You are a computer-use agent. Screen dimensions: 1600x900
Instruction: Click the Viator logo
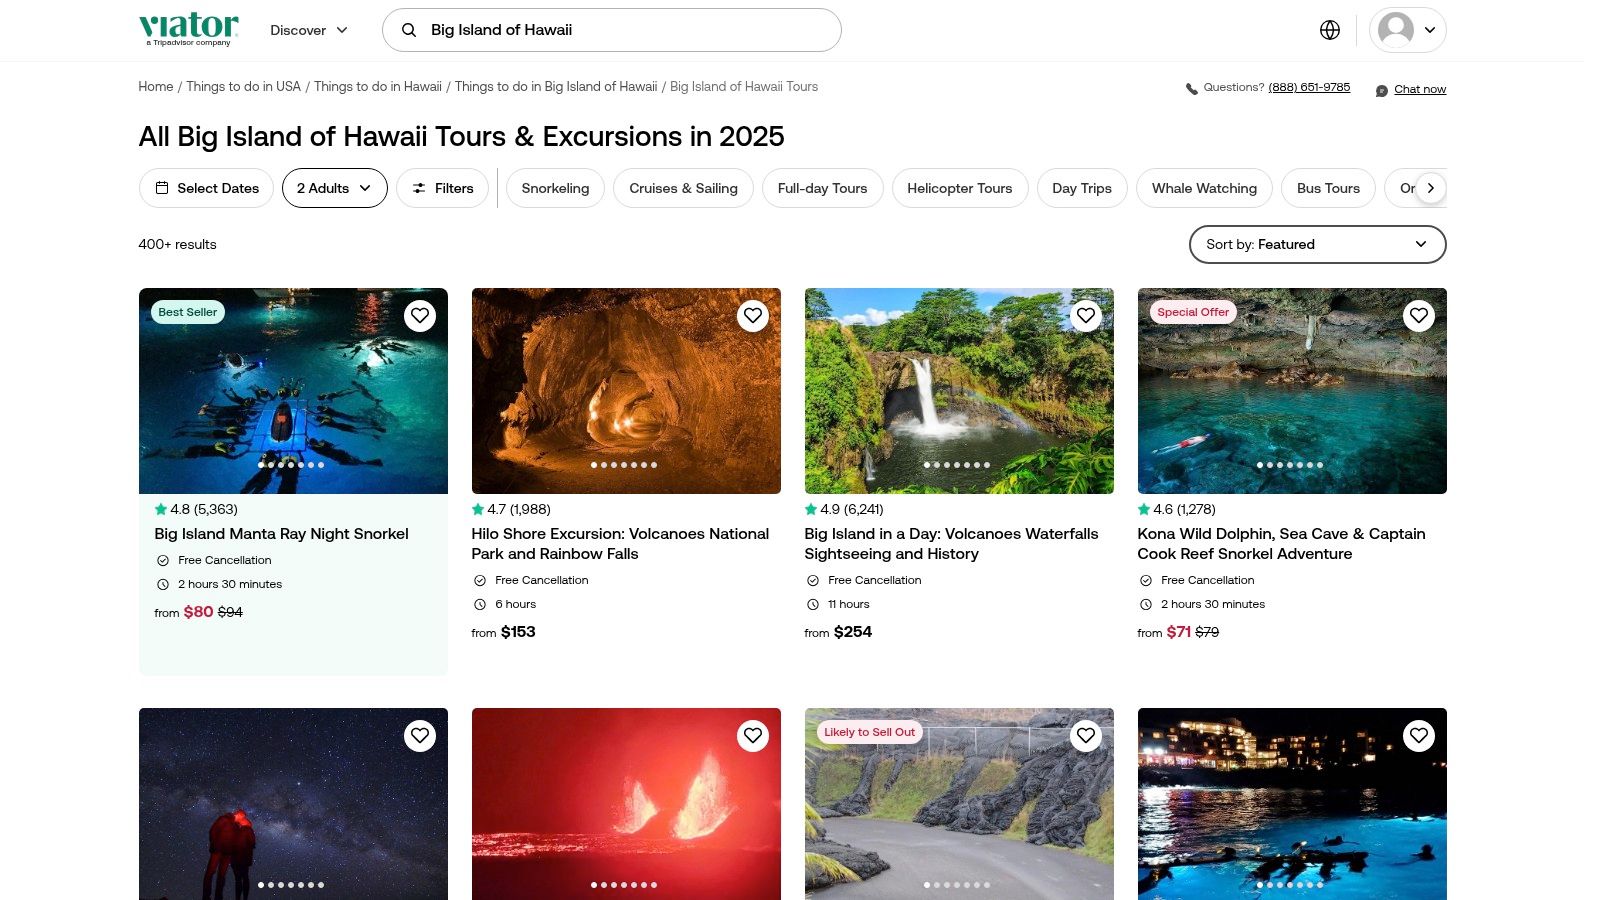point(189,29)
